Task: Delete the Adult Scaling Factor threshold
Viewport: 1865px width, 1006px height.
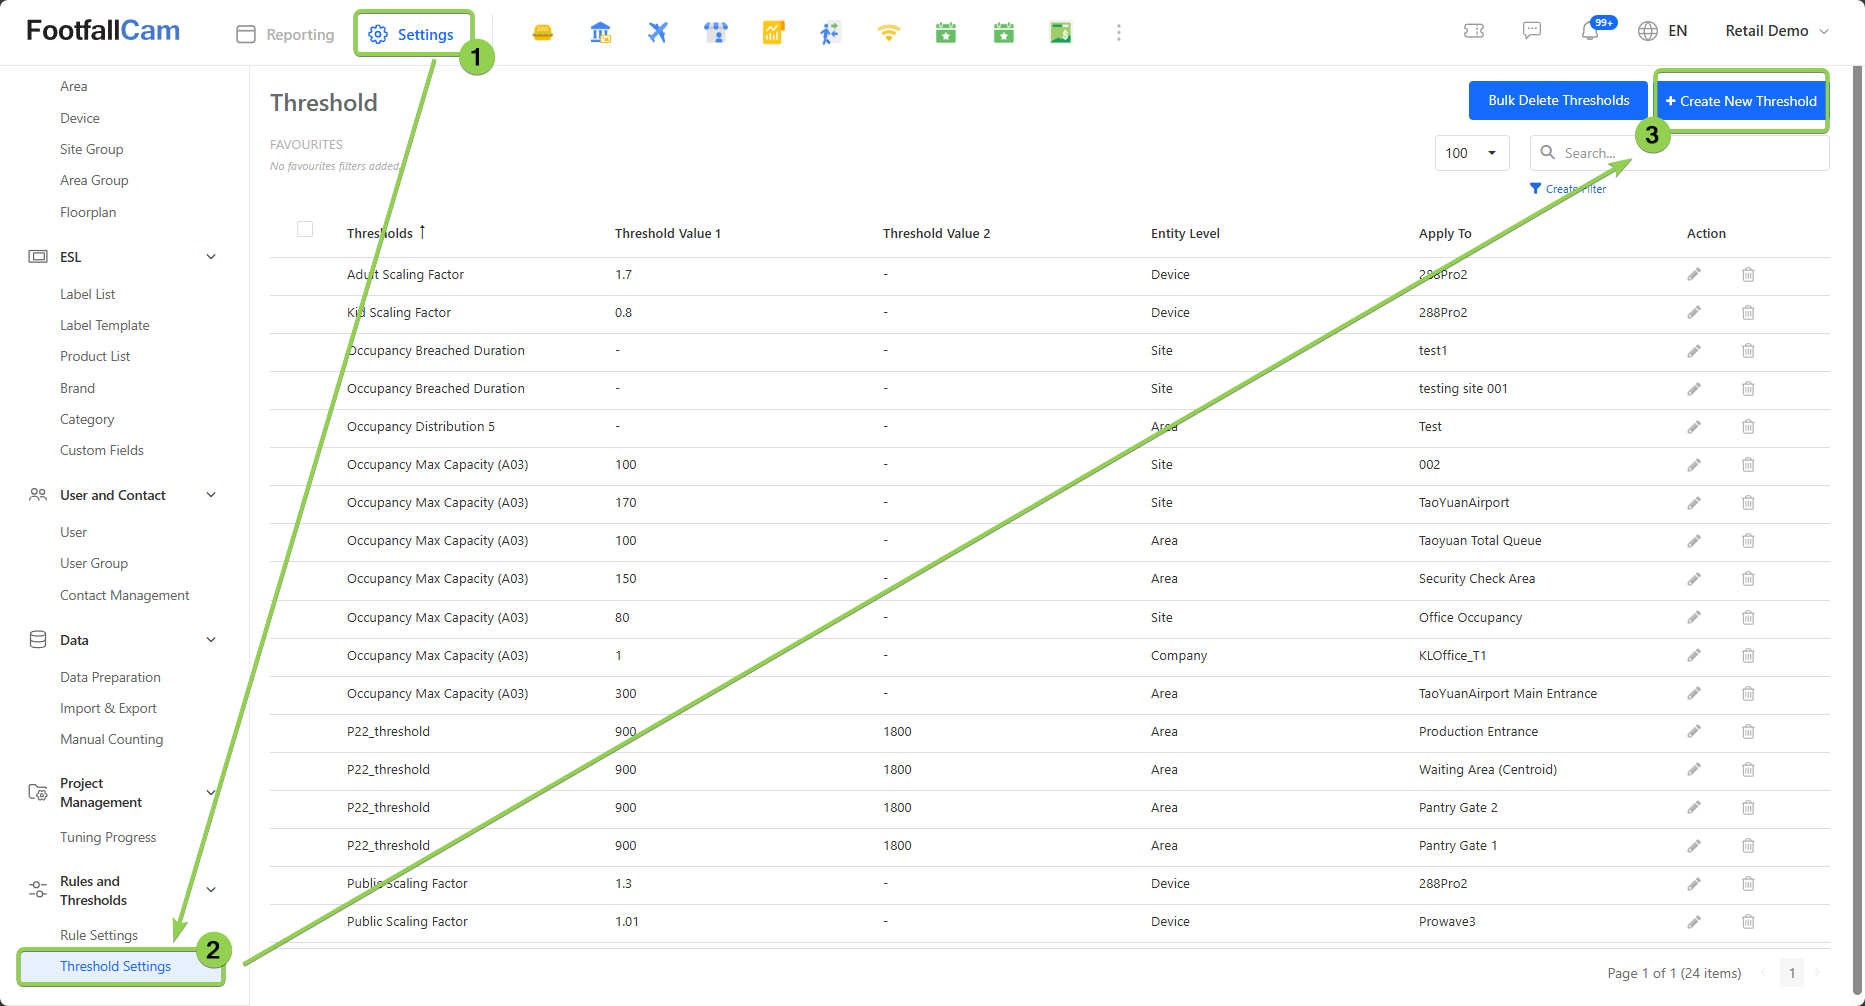Action: click(x=1748, y=275)
